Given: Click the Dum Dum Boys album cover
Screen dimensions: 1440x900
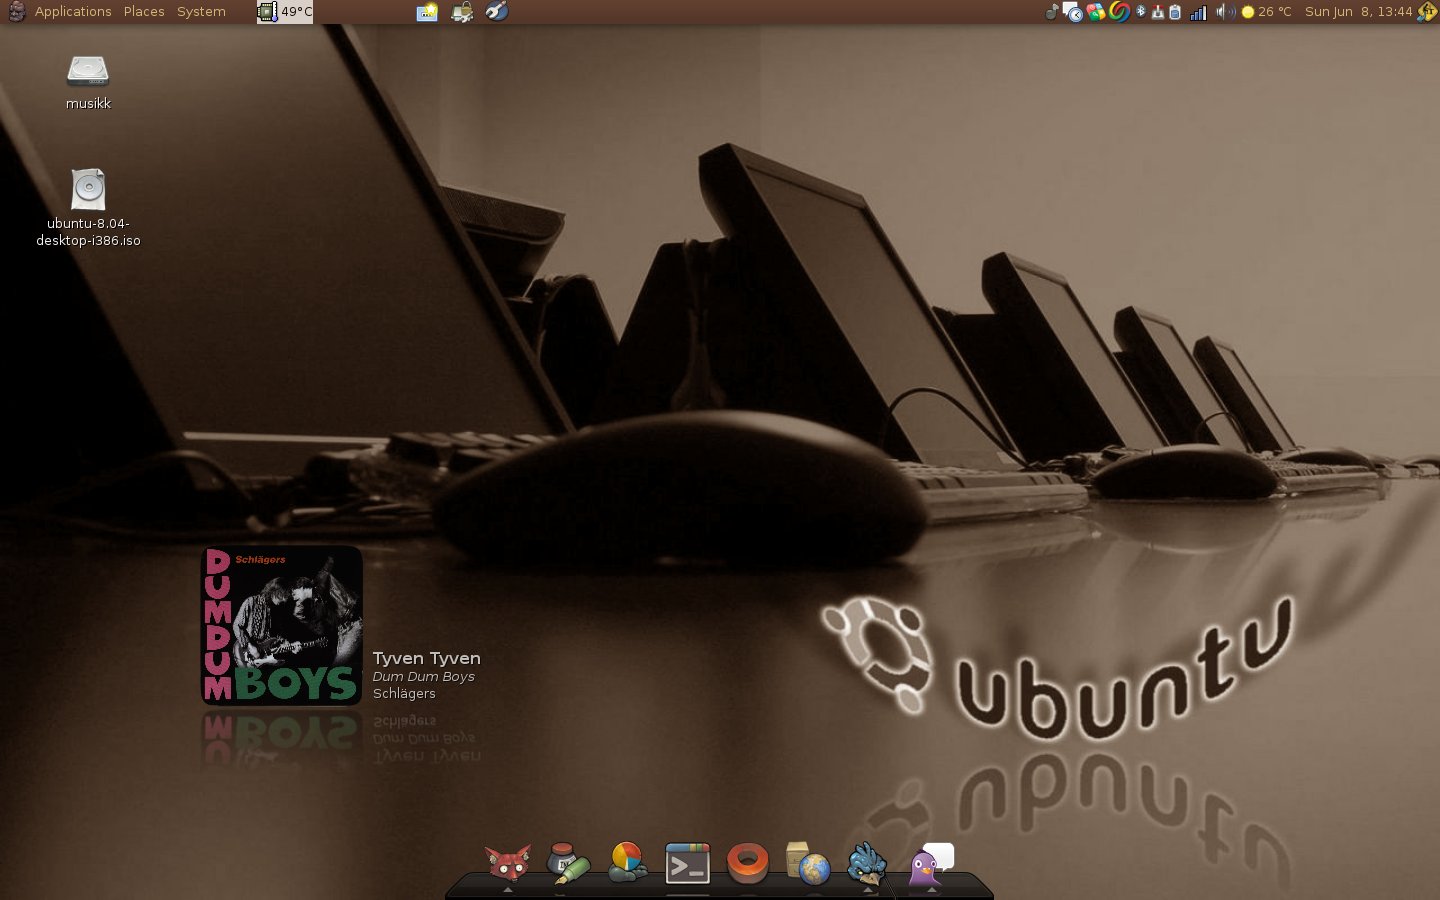Looking at the screenshot, I should tap(282, 626).
